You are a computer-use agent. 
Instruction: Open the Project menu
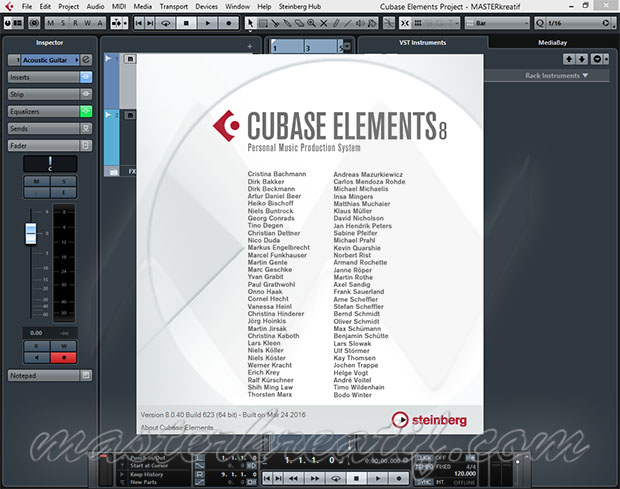point(68,6)
